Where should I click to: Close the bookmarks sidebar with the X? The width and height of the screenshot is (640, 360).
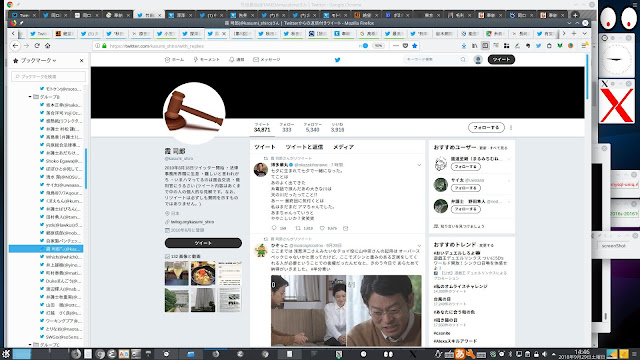[x=82, y=60]
